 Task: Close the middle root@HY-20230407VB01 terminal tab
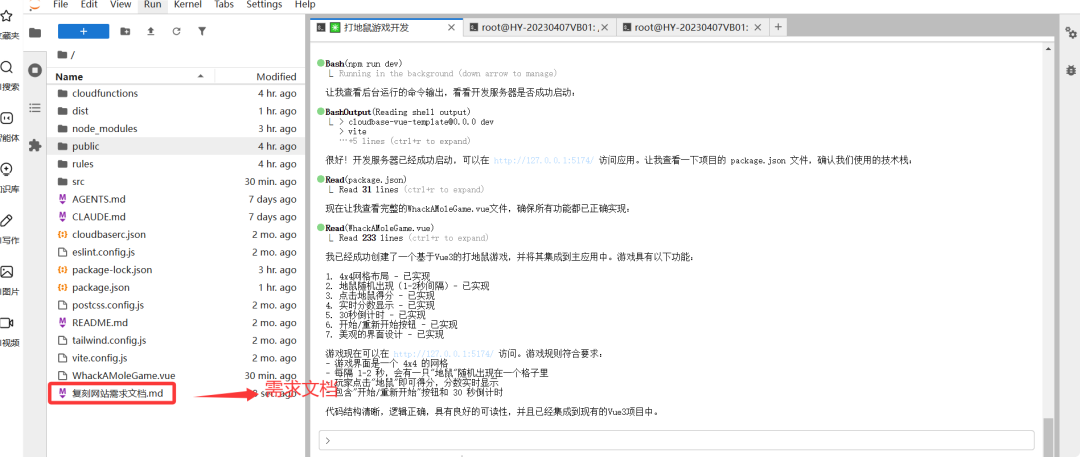(x=604, y=28)
